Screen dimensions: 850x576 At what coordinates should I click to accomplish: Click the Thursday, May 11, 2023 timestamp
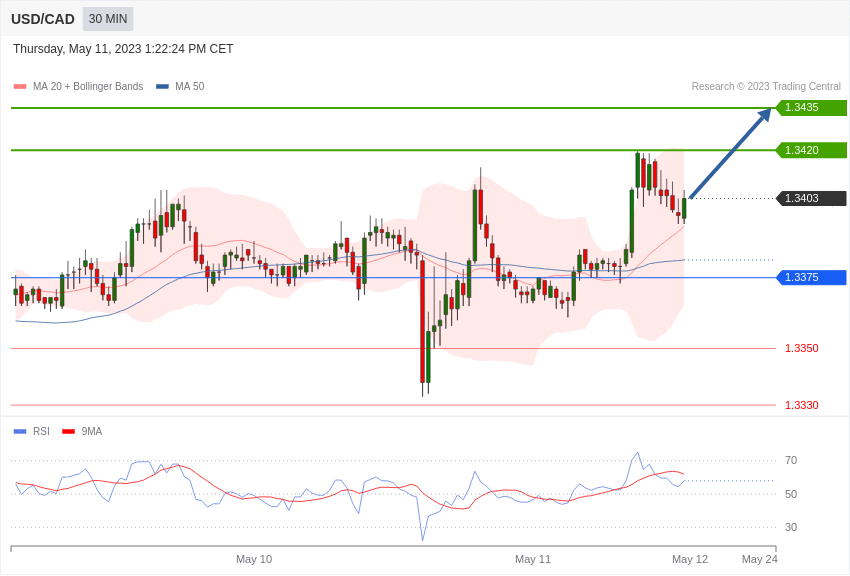[x=123, y=49]
